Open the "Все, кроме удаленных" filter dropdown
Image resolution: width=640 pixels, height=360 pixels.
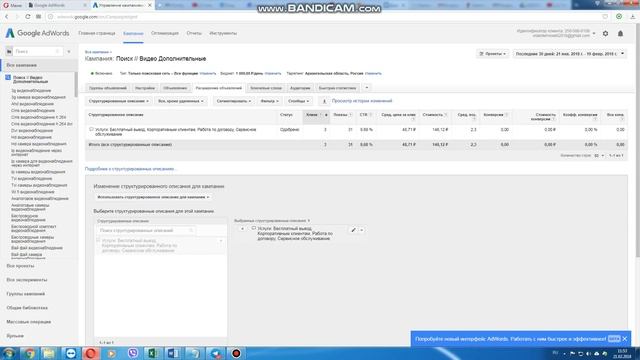coord(180,101)
